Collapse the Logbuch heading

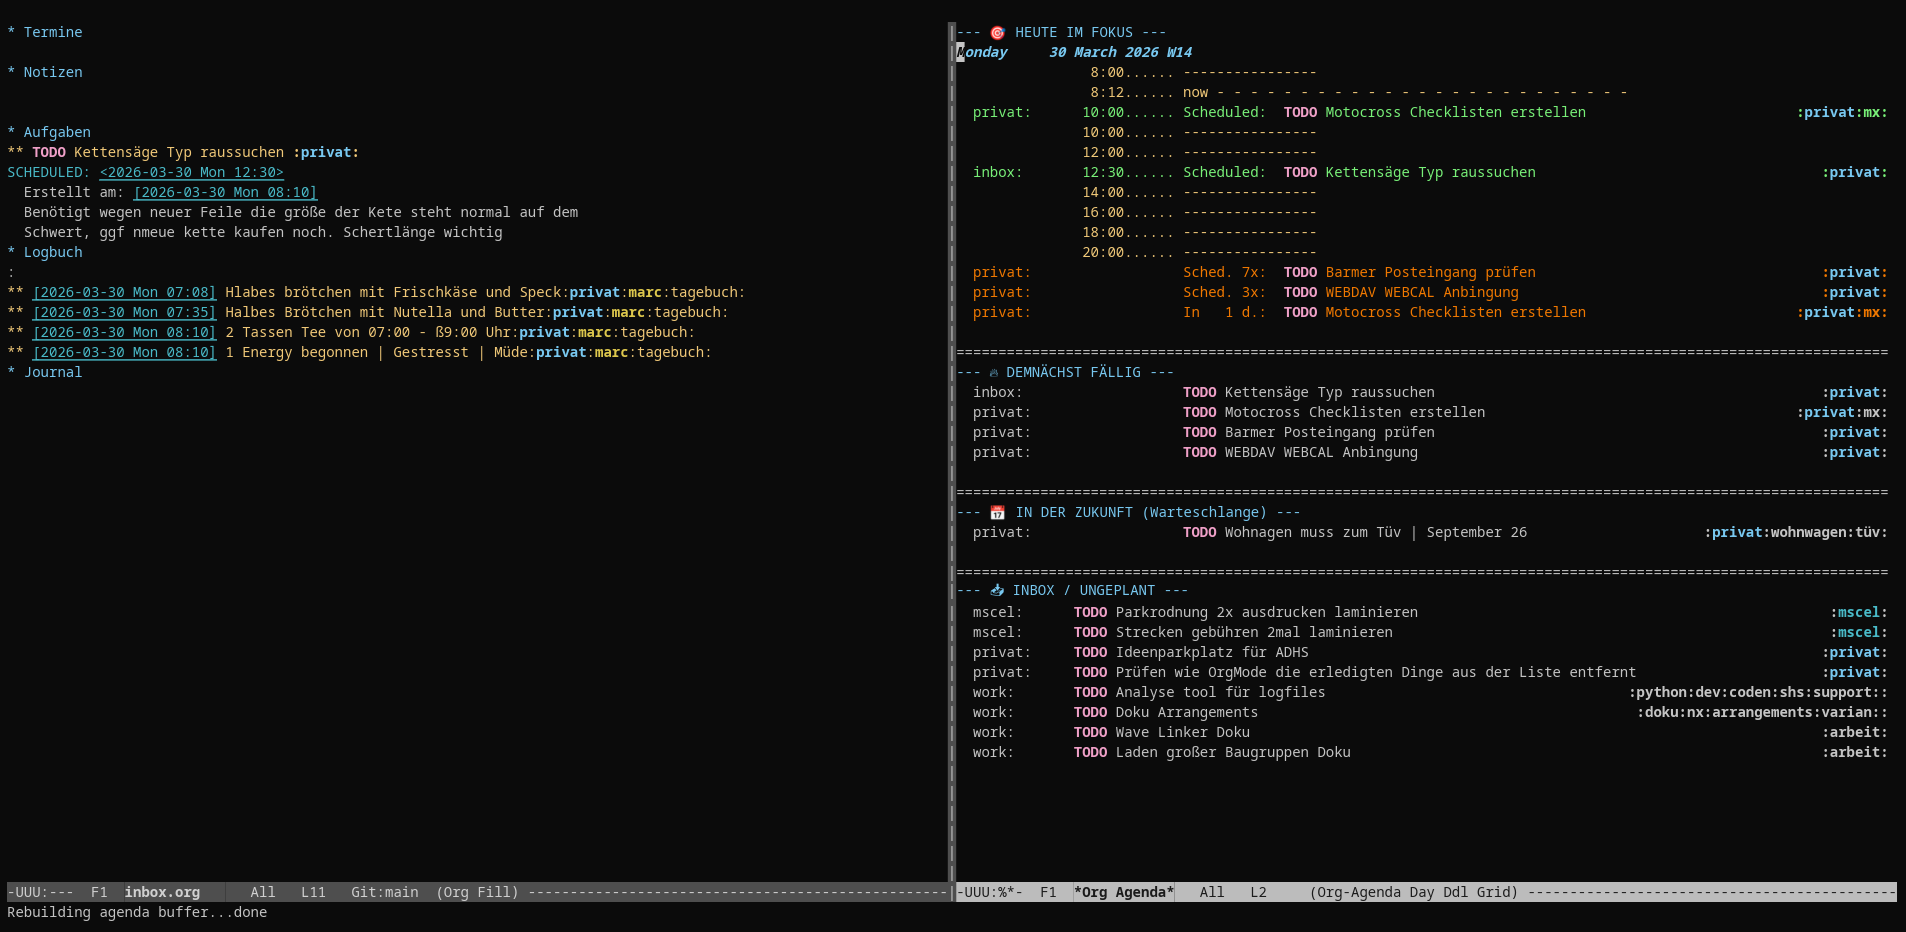tap(52, 253)
